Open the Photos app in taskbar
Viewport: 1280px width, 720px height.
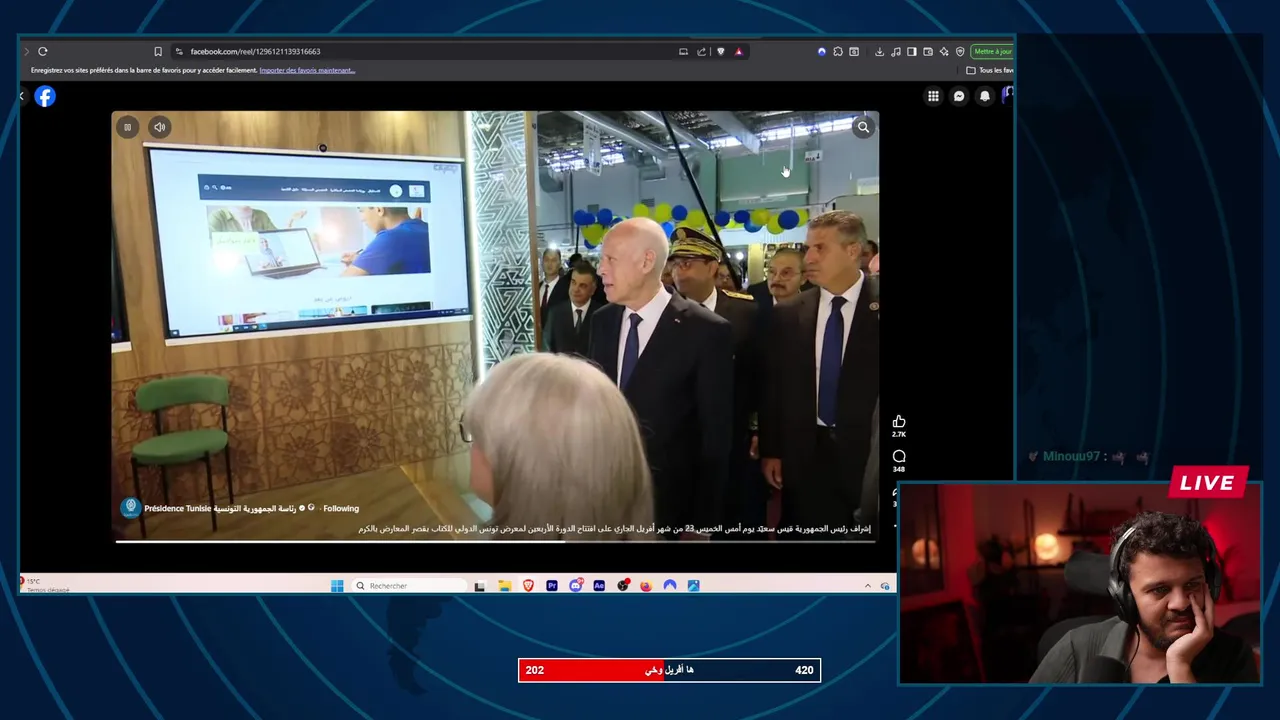[693, 586]
